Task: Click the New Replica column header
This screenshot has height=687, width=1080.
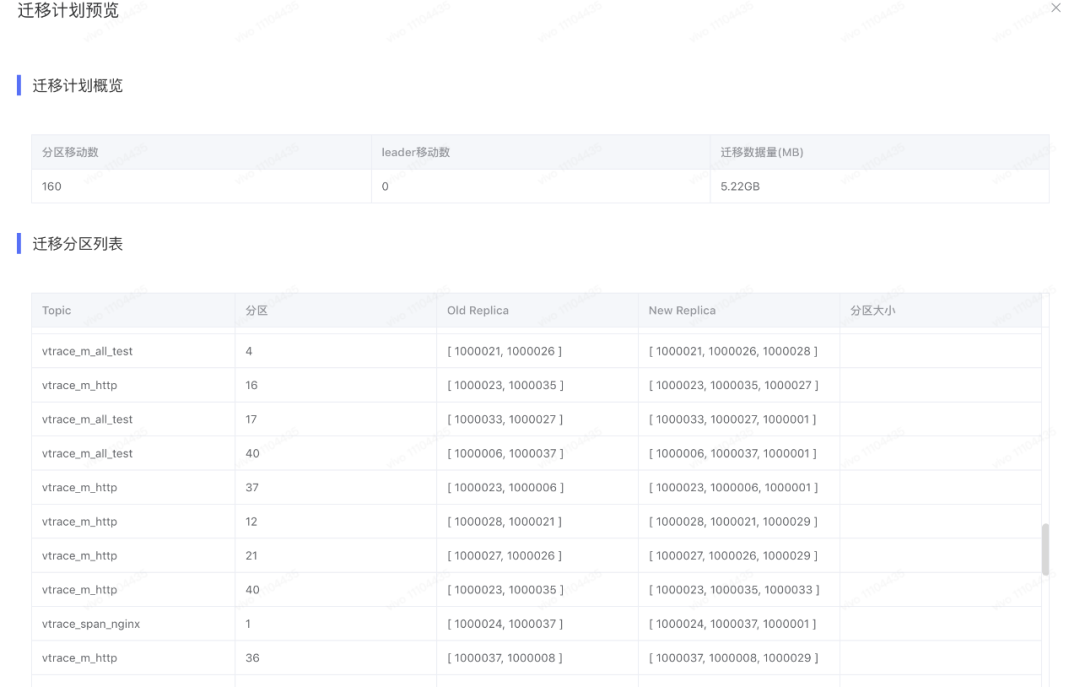Action: [681, 310]
